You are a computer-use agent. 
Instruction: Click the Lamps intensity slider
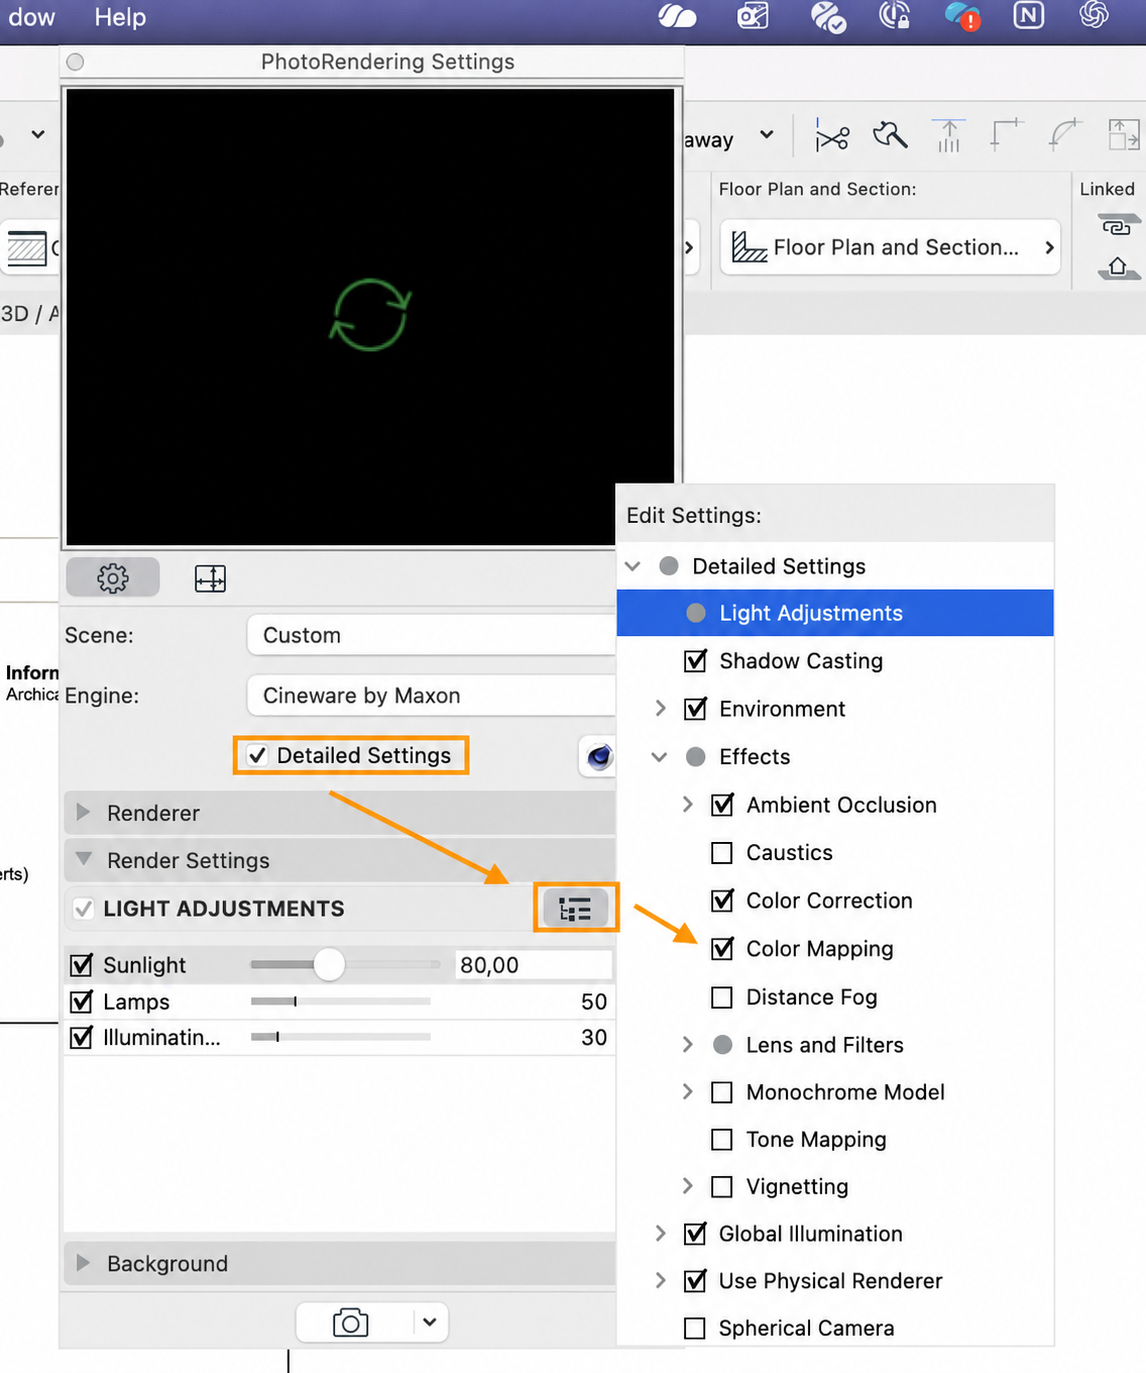(340, 1001)
